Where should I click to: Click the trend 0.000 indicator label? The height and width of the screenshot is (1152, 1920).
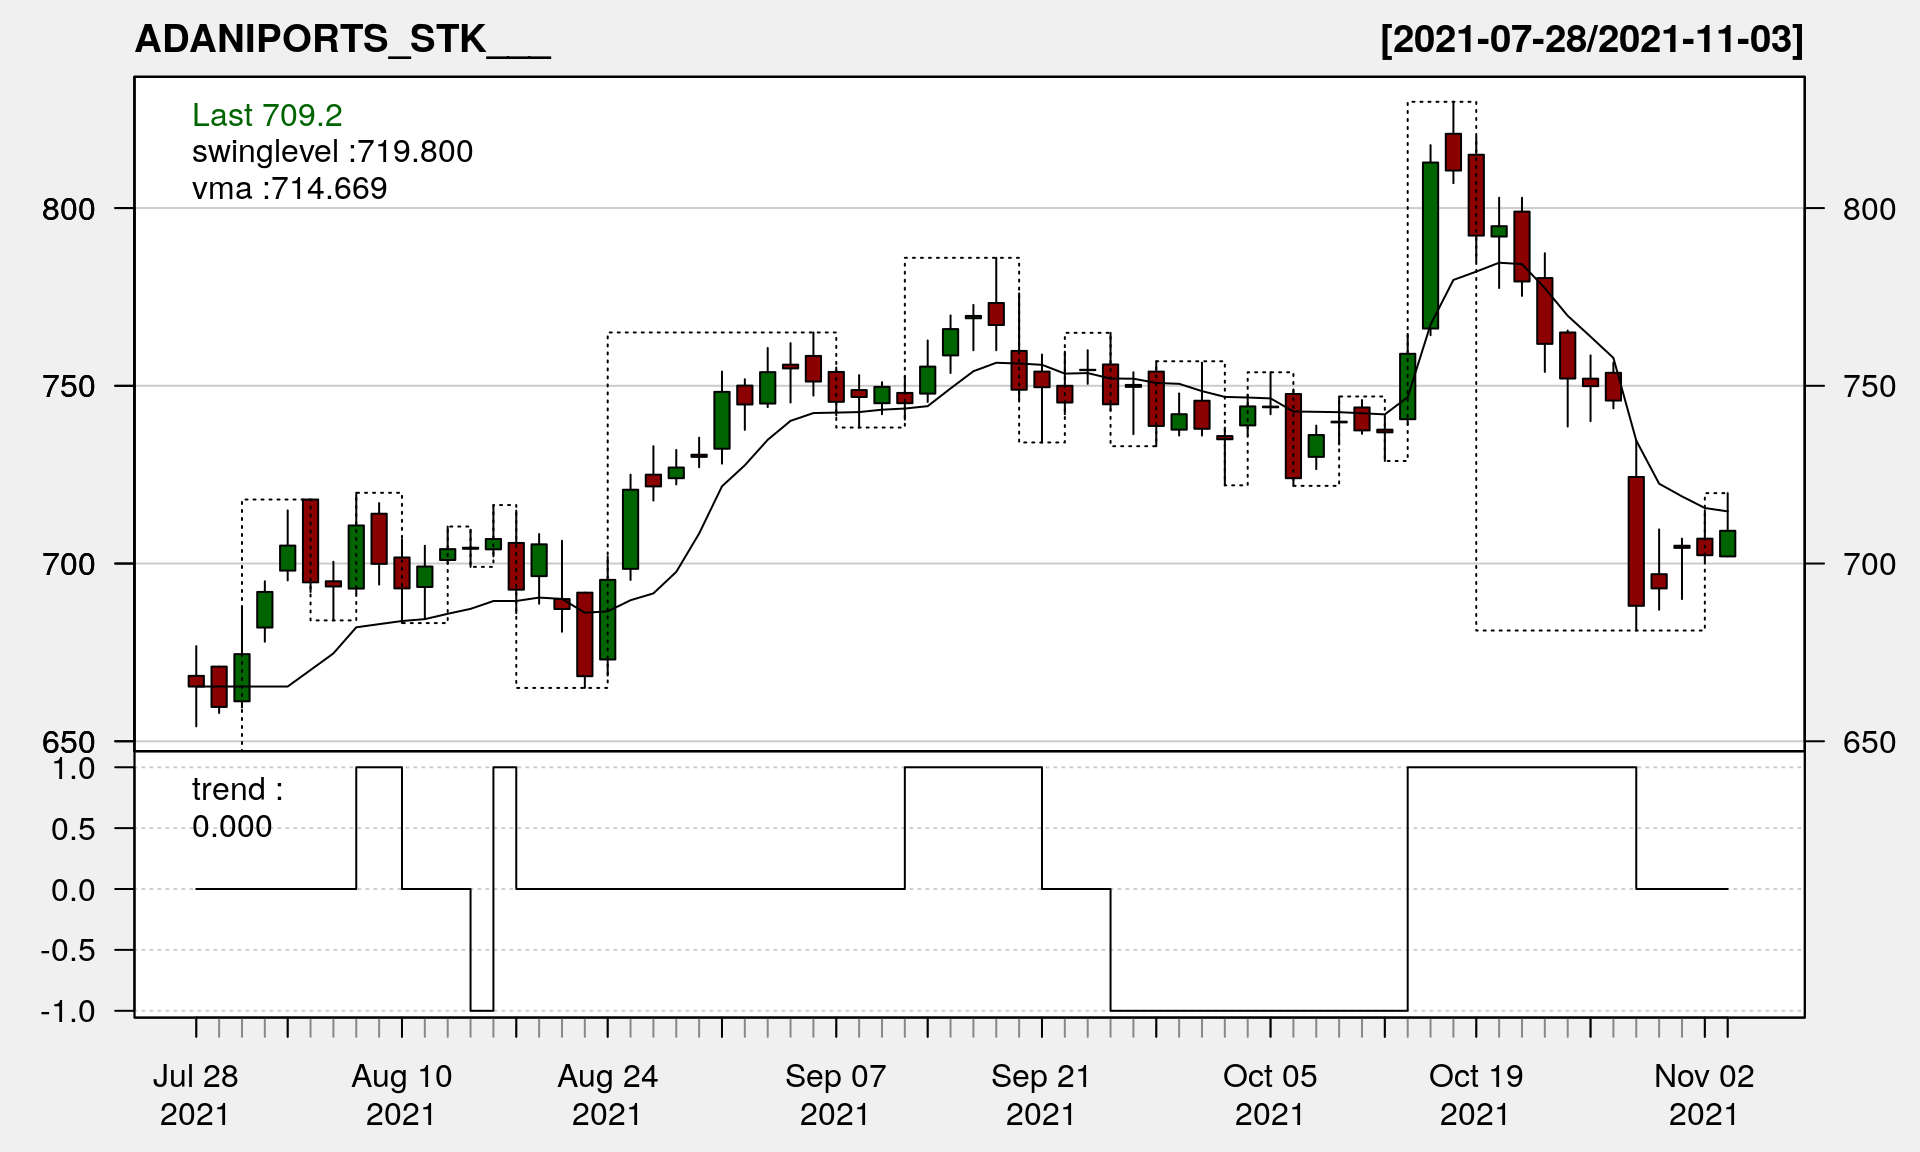237,808
